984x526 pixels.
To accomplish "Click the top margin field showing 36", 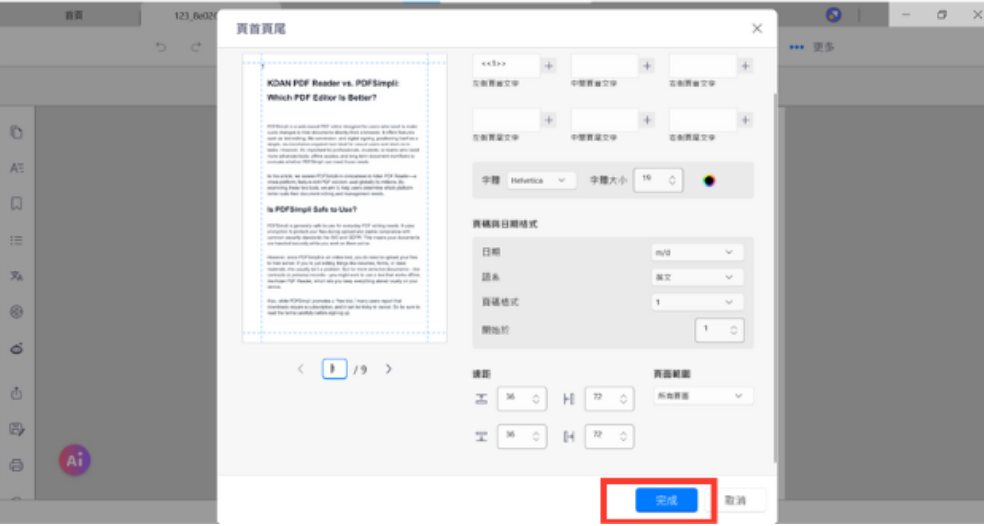I will [521, 399].
